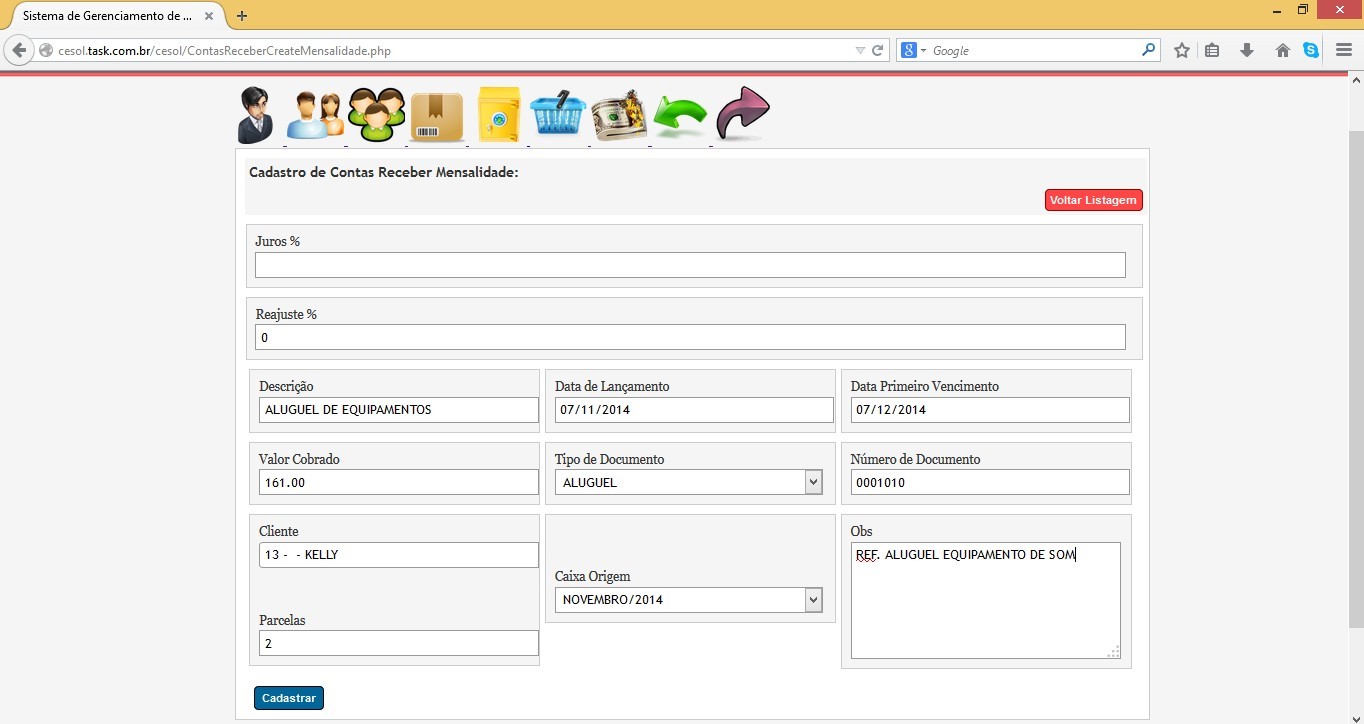Open the blue shopping basket icon
The width and height of the screenshot is (1364, 724).
coord(558,115)
